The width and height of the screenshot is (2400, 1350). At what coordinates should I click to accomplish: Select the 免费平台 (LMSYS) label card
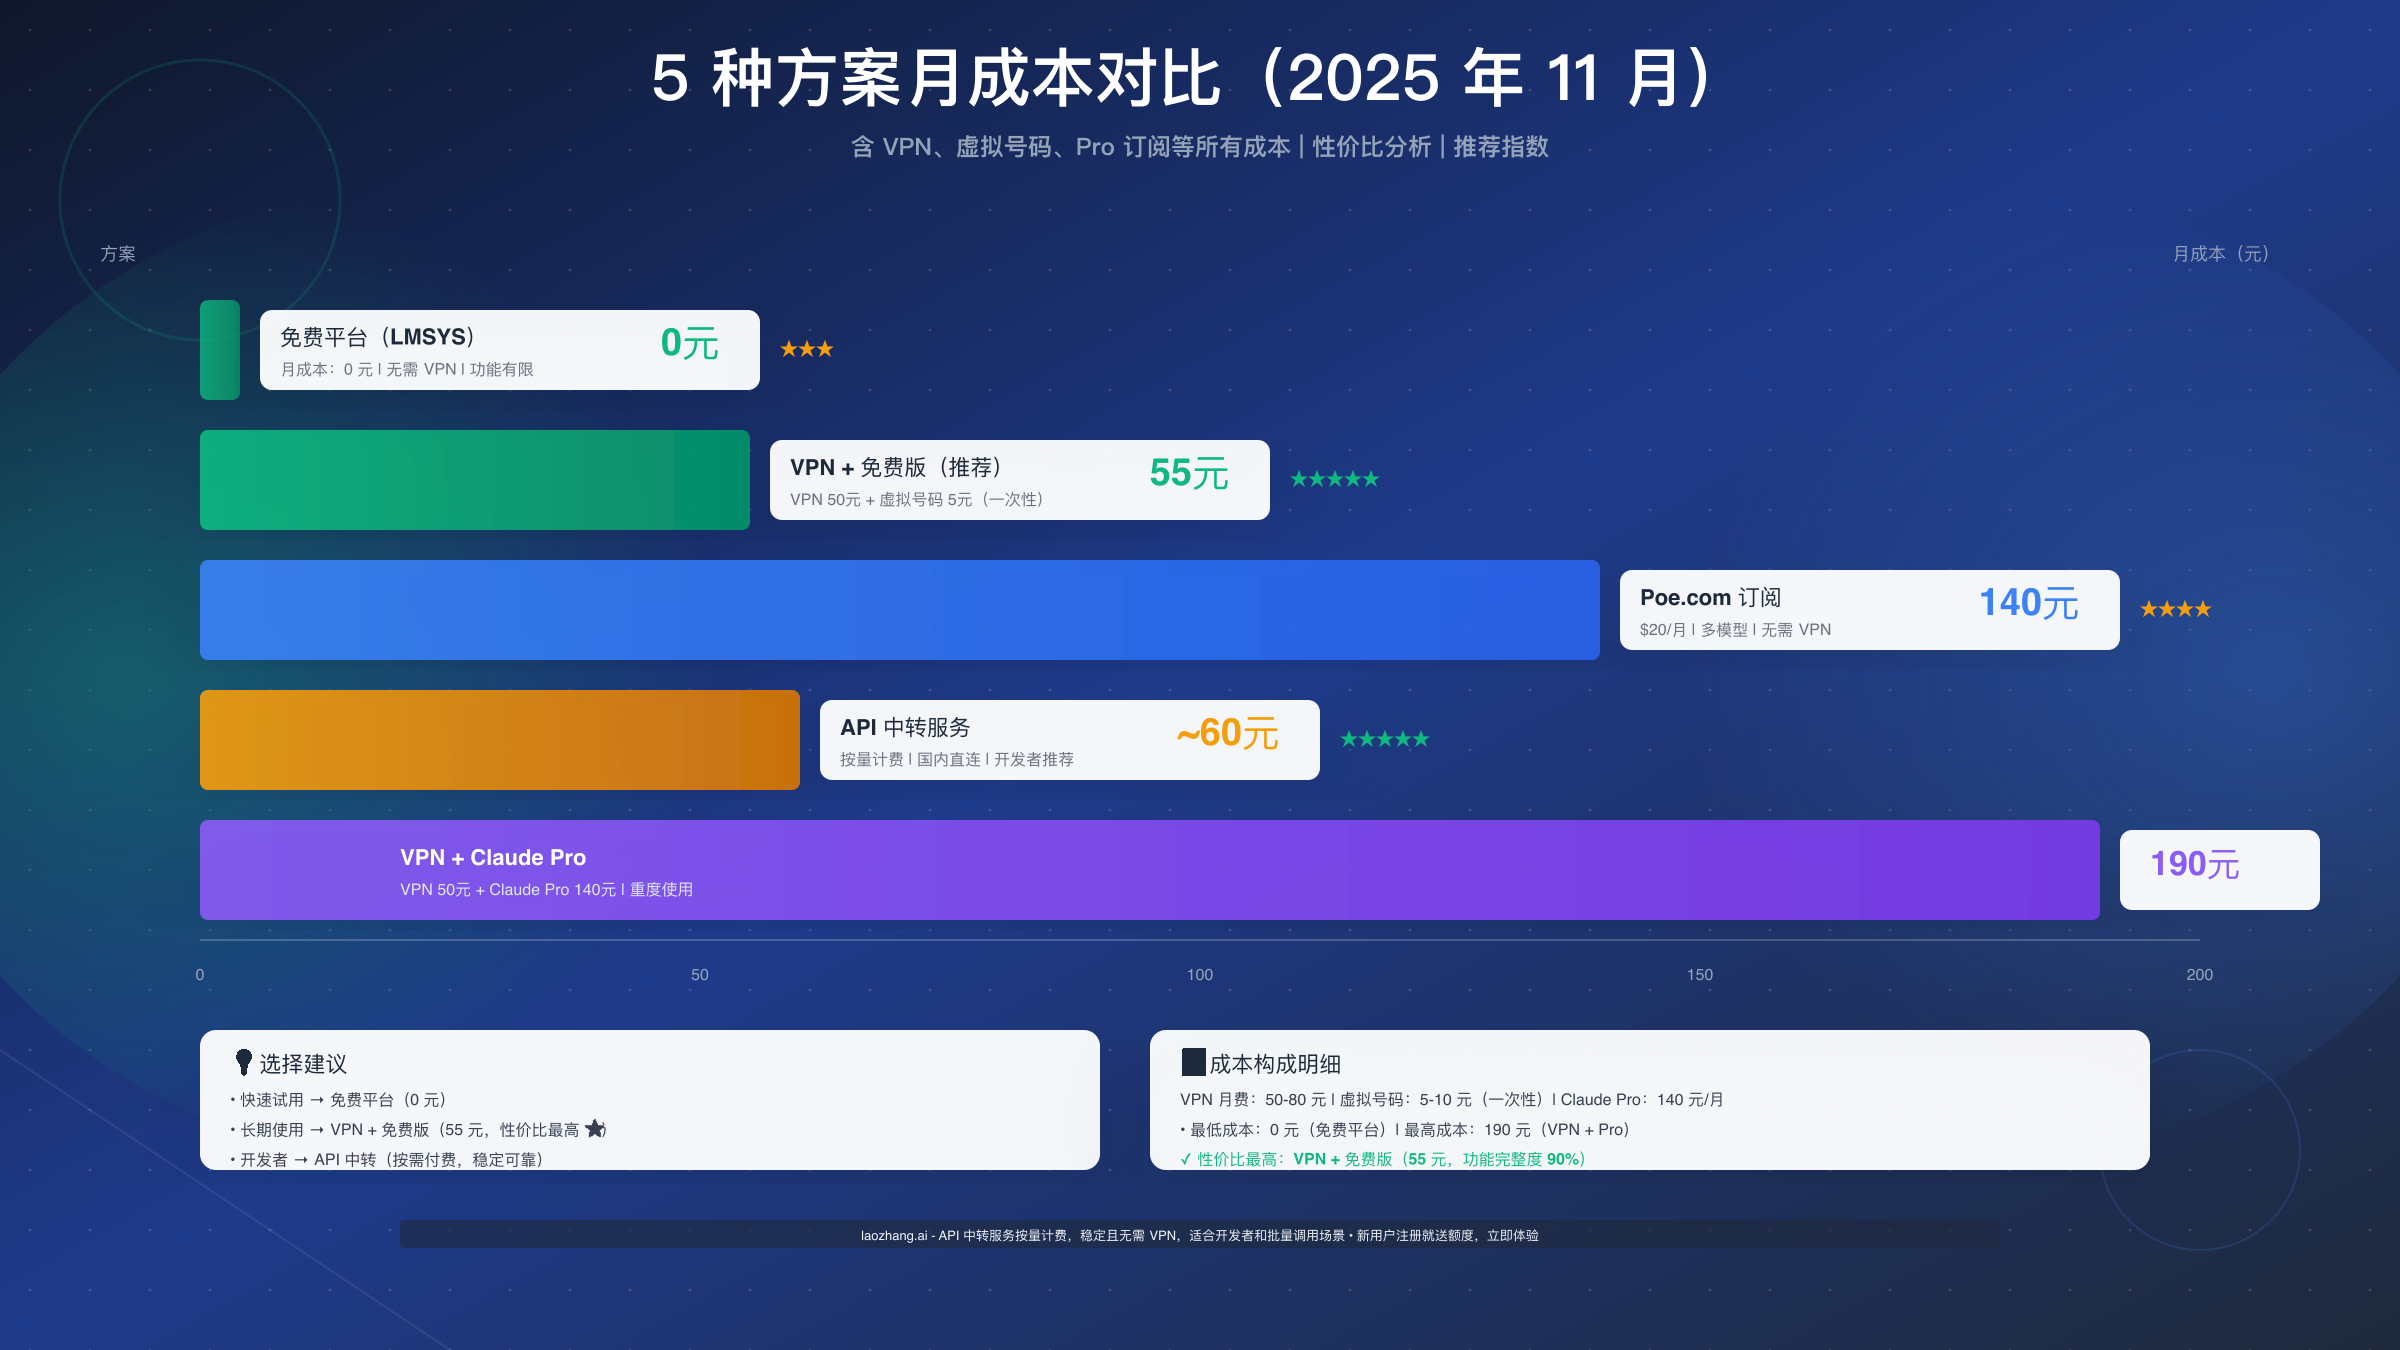point(509,350)
